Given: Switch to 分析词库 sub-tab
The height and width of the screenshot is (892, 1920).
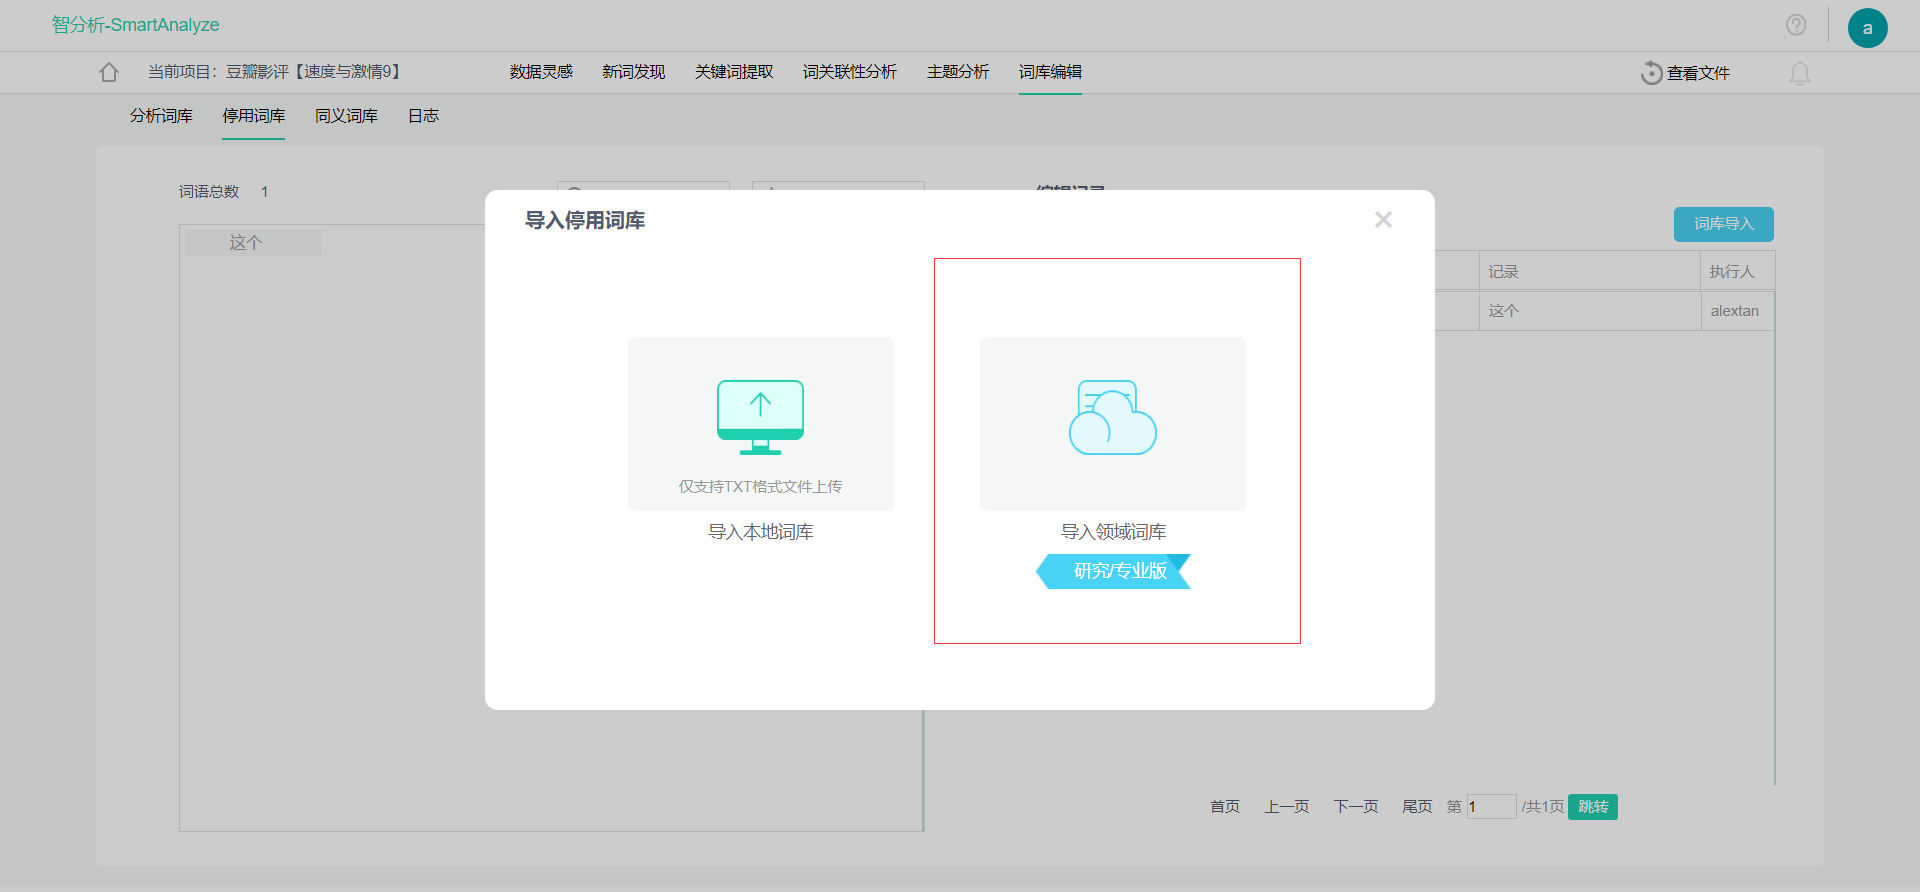Looking at the screenshot, I should (161, 116).
